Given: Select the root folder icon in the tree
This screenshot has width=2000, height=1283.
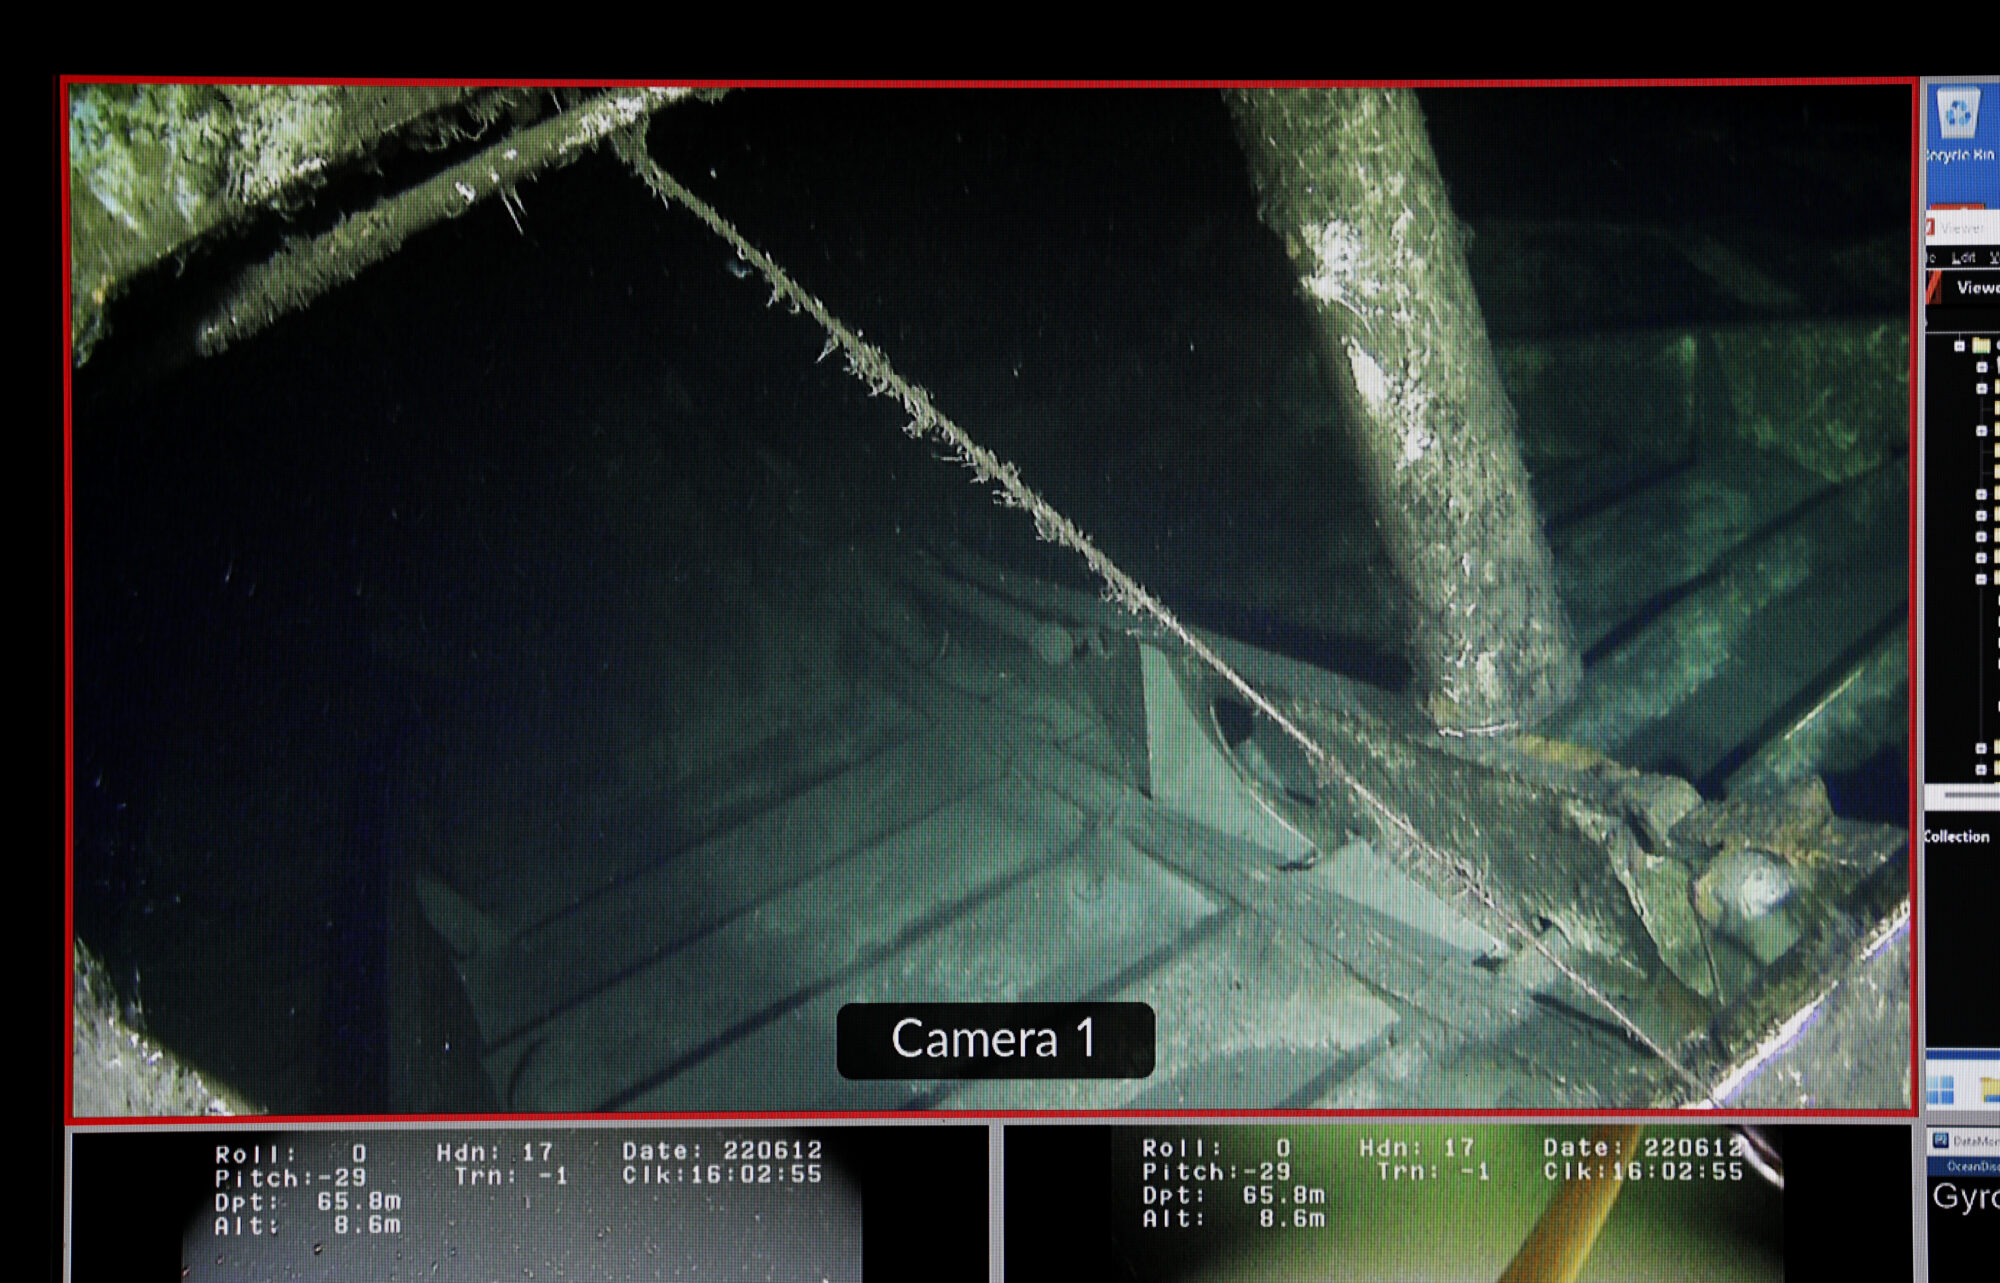Looking at the screenshot, I should (x=1981, y=346).
